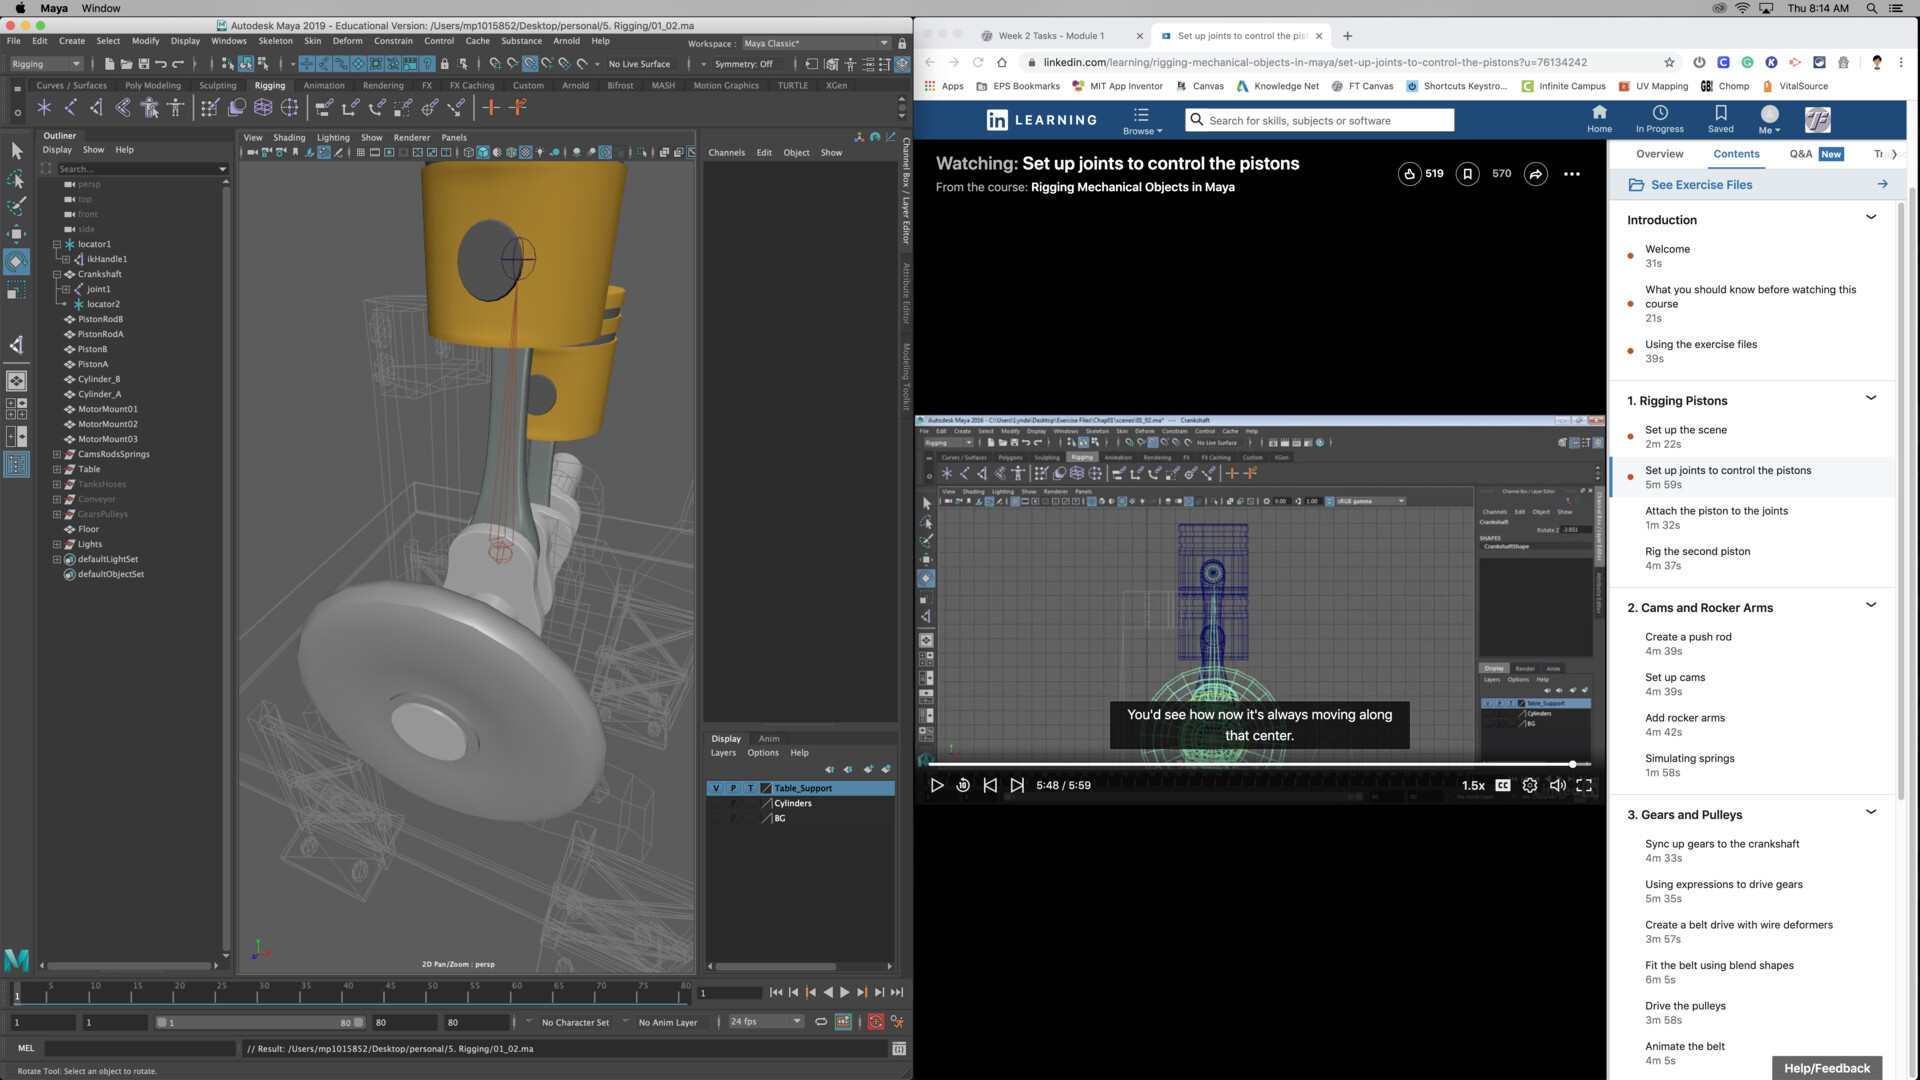Activate the Lasso Select tool
Image resolution: width=1920 pixels, height=1080 pixels.
pos(16,180)
